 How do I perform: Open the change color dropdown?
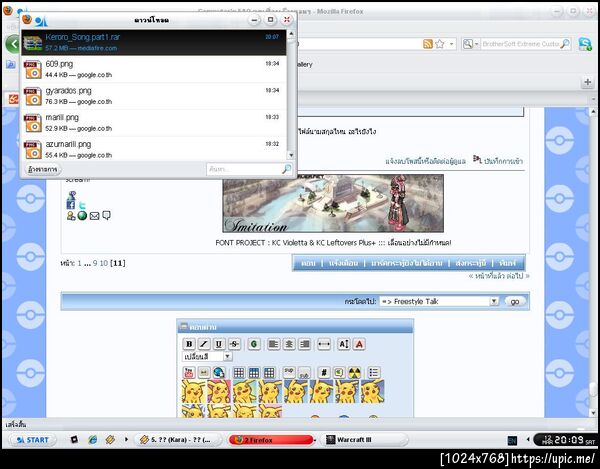pos(207,357)
